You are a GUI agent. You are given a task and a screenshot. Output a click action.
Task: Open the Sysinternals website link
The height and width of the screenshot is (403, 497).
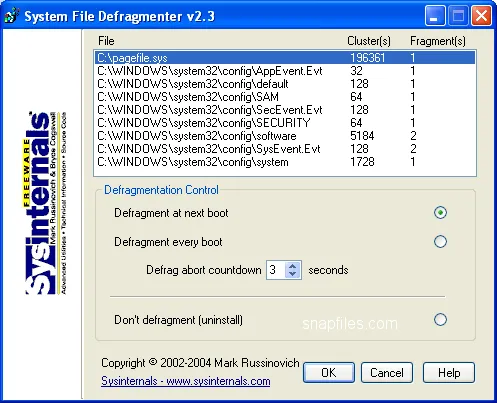coord(186,381)
